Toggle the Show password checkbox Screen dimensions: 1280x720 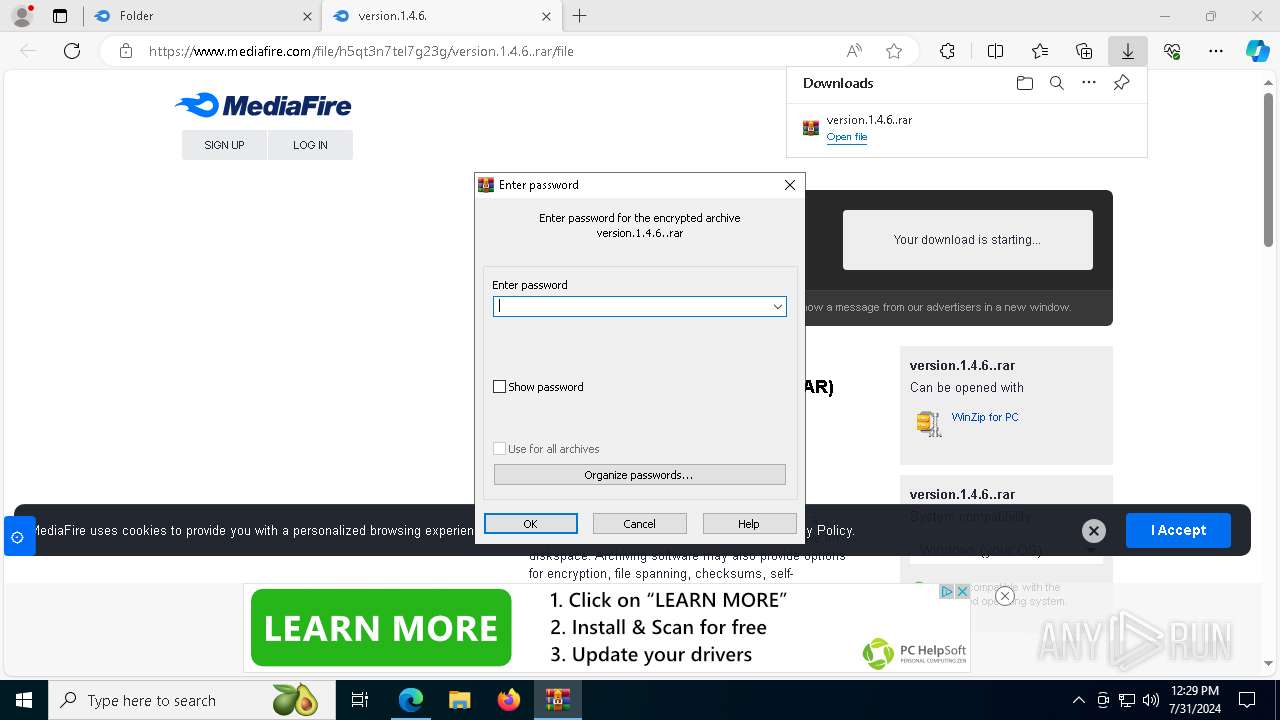(x=500, y=387)
